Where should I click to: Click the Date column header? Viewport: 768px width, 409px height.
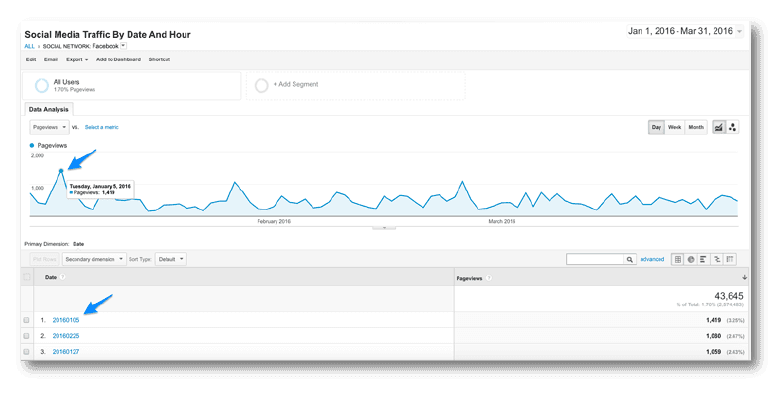pyautogui.click(x=51, y=277)
